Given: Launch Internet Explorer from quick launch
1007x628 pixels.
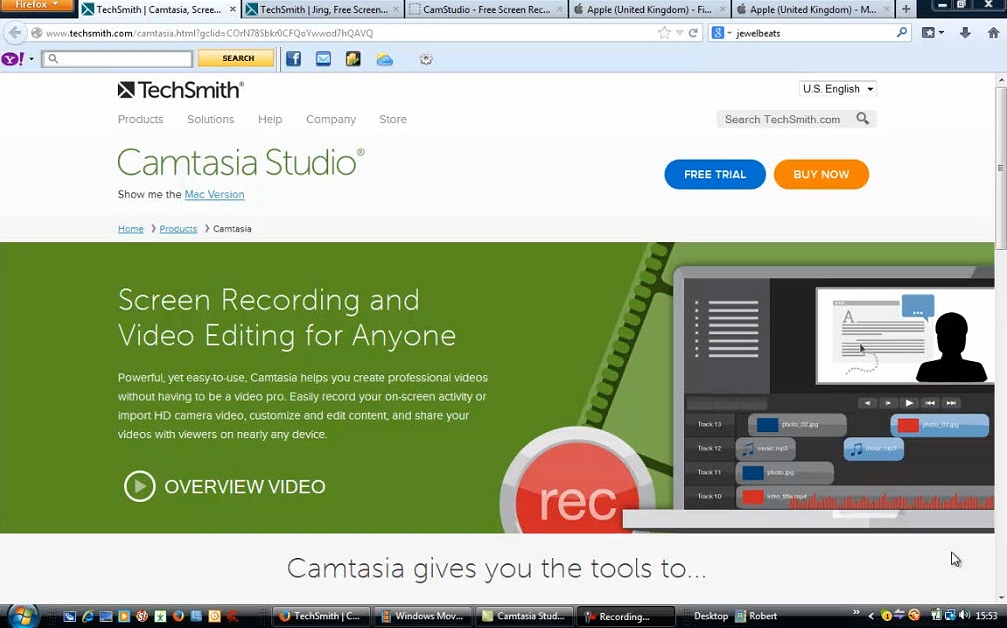Looking at the screenshot, I should 87,616.
